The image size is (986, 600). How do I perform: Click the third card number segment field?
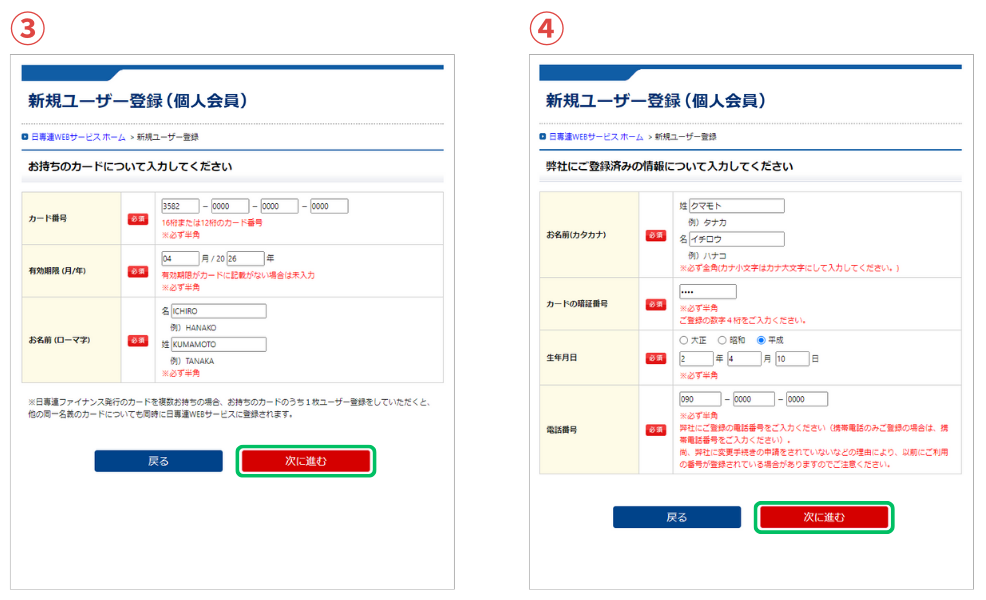coord(280,206)
